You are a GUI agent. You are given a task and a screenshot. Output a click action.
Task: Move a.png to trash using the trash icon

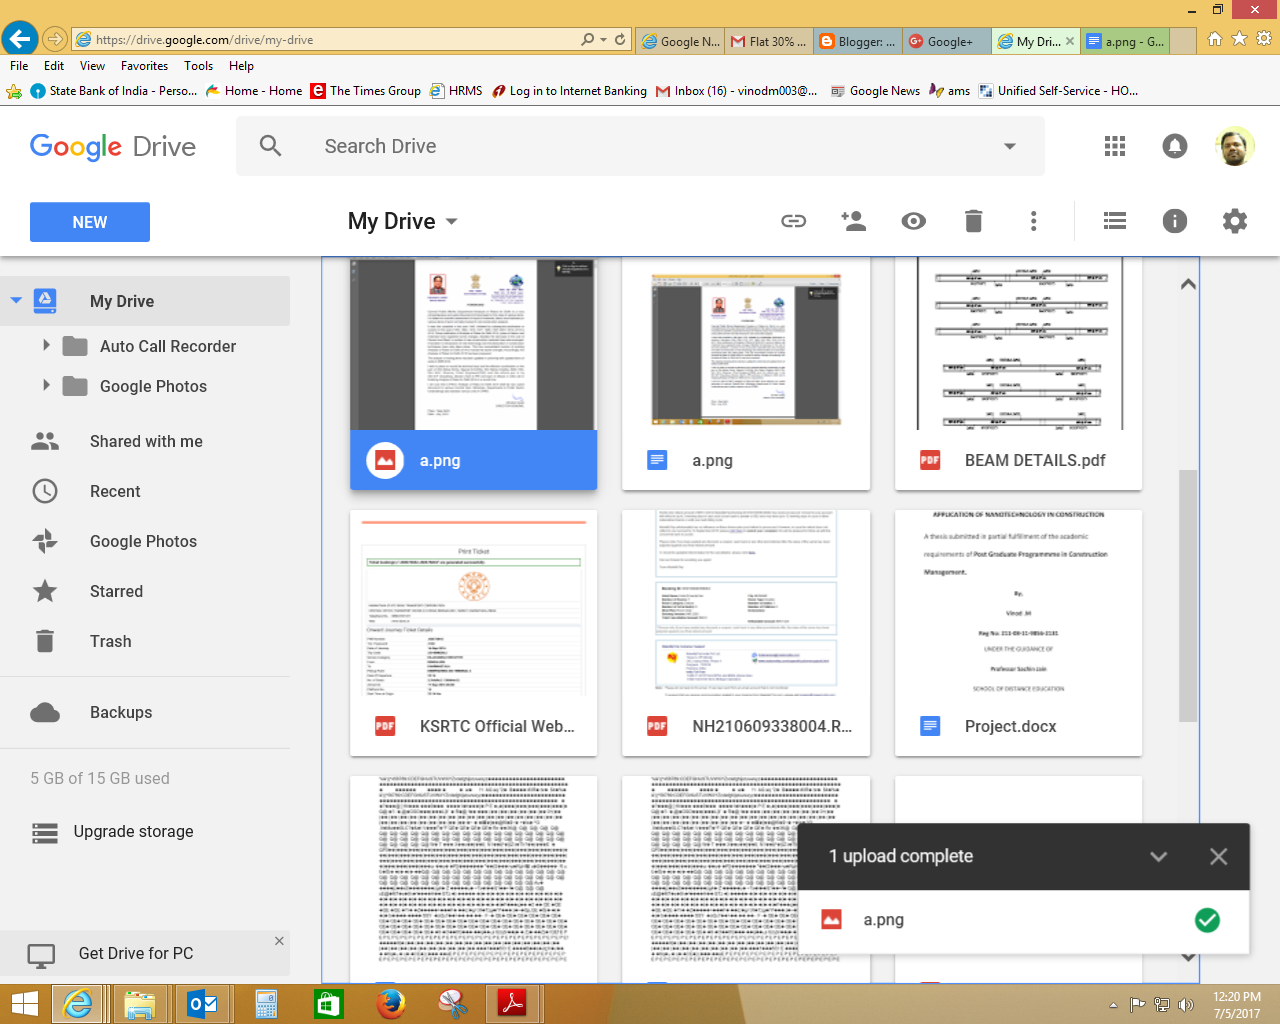(973, 221)
